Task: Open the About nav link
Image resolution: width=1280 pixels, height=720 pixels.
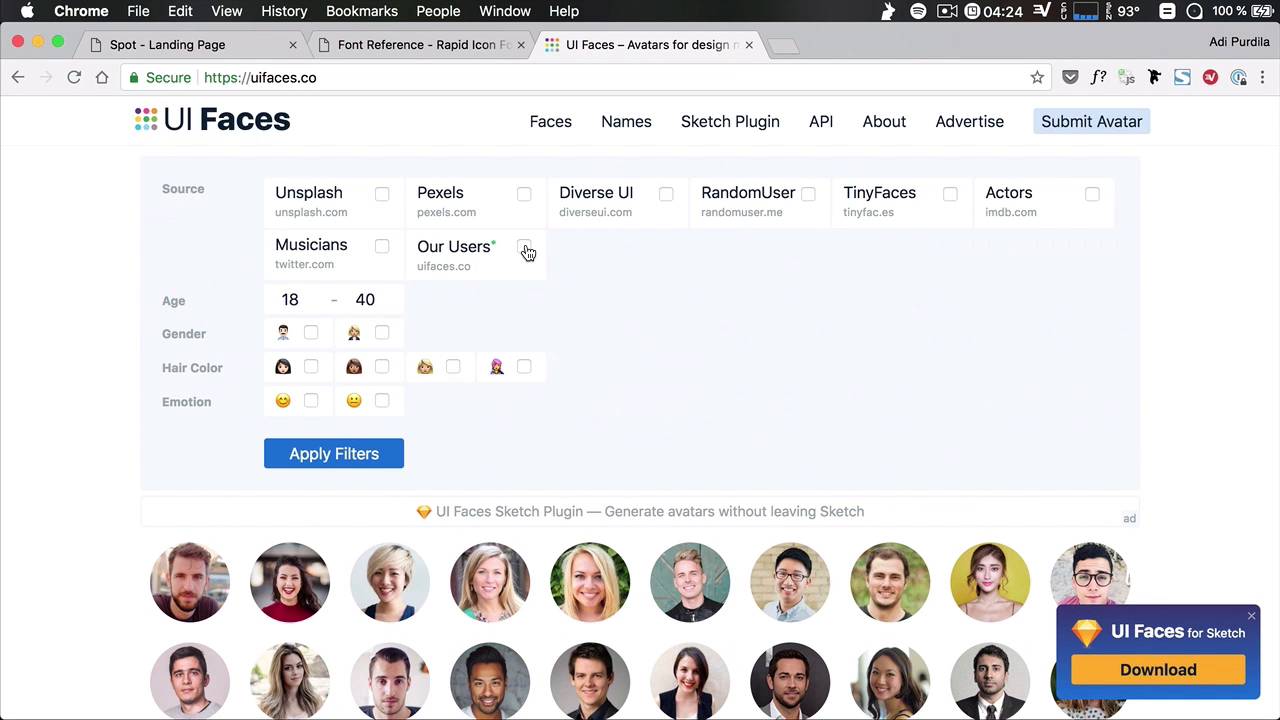Action: coord(884,121)
